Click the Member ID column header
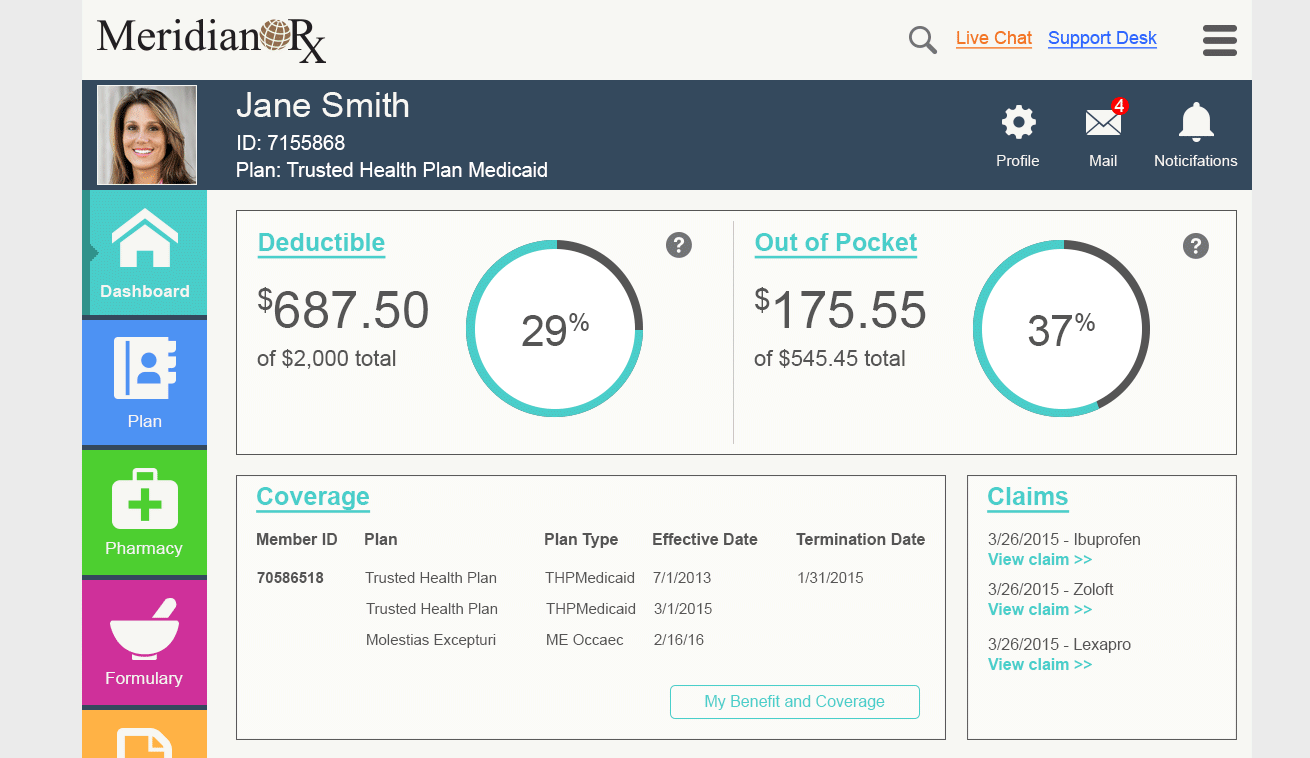1310x758 pixels. pos(297,540)
